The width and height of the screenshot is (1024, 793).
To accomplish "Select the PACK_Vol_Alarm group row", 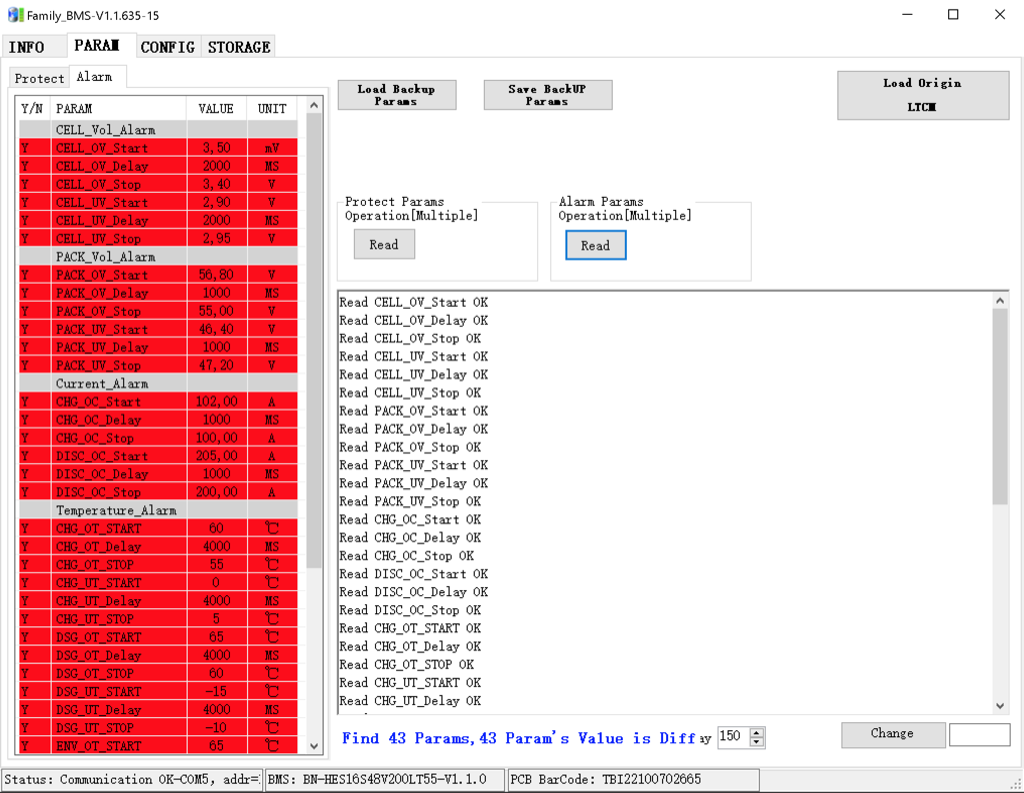I will (x=158, y=257).
